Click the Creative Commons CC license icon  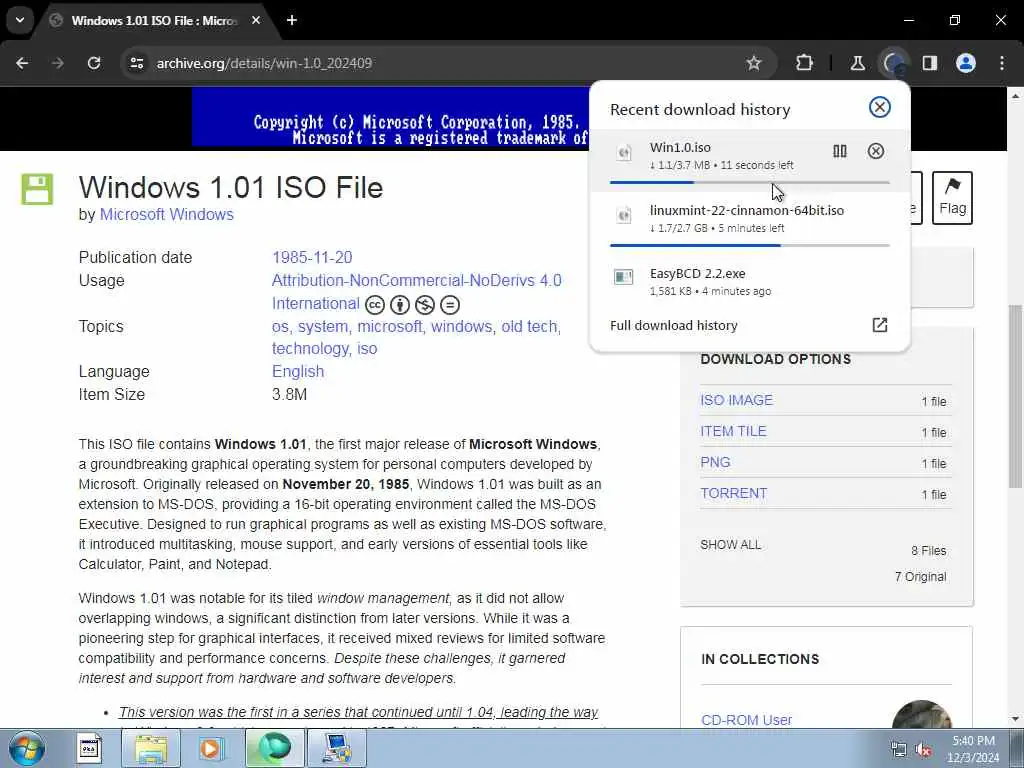[375, 304]
